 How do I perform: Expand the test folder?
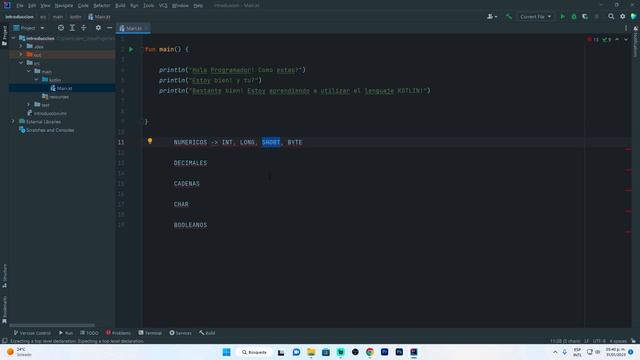point(29,105)
